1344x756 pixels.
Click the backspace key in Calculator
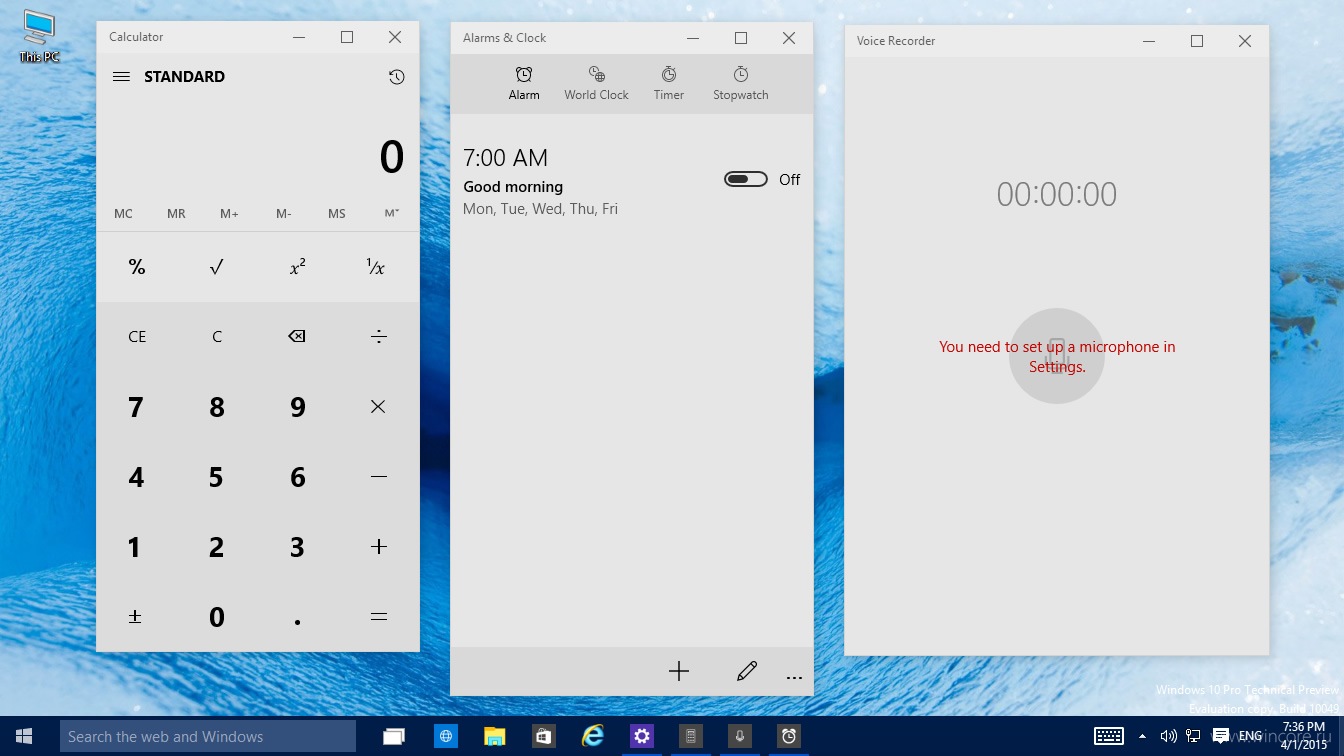pyautogui.click(x=297, y=337)
